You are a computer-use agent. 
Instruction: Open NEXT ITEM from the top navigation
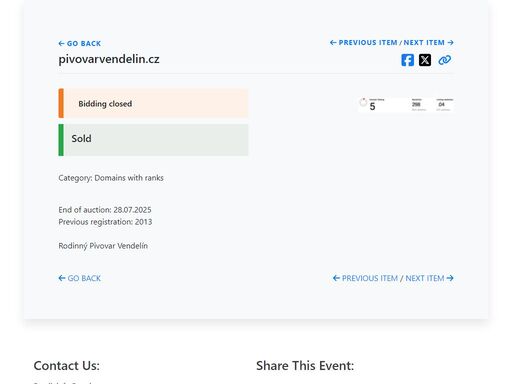pyautogui.click(x=424, y=43)
